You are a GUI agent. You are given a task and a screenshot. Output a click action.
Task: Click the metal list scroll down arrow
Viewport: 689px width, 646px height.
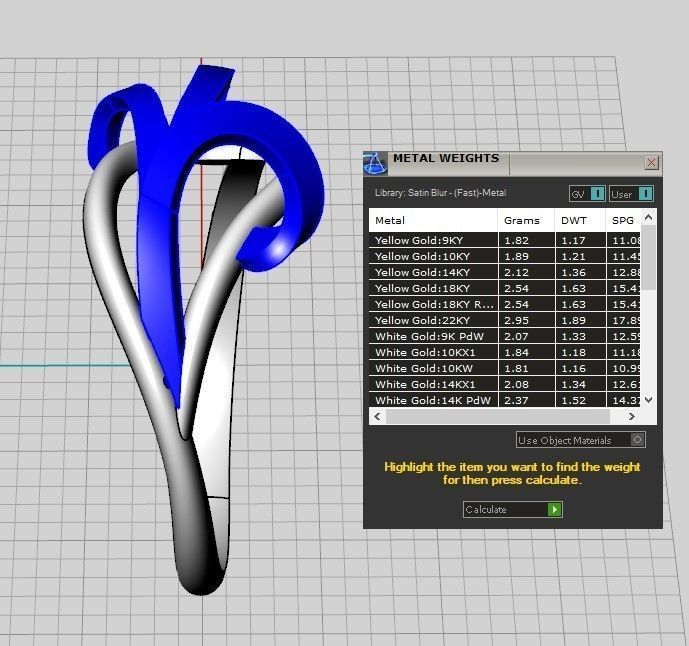click(x=648, y=399)
